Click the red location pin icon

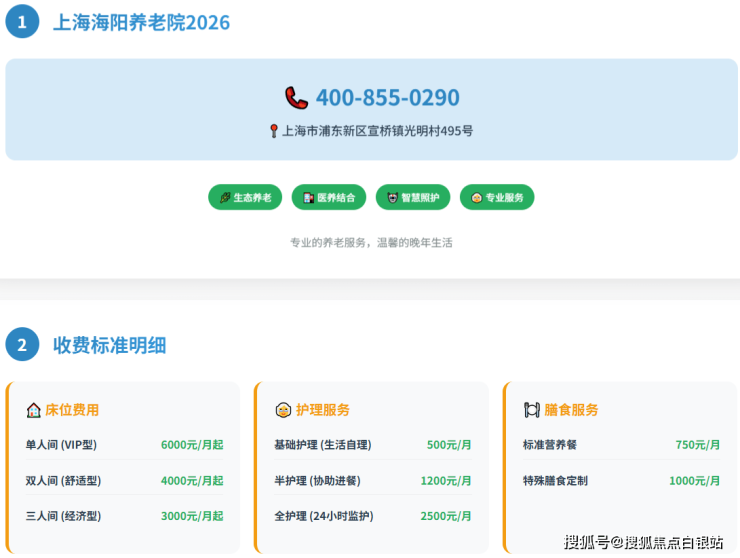(x=274, y=131)
